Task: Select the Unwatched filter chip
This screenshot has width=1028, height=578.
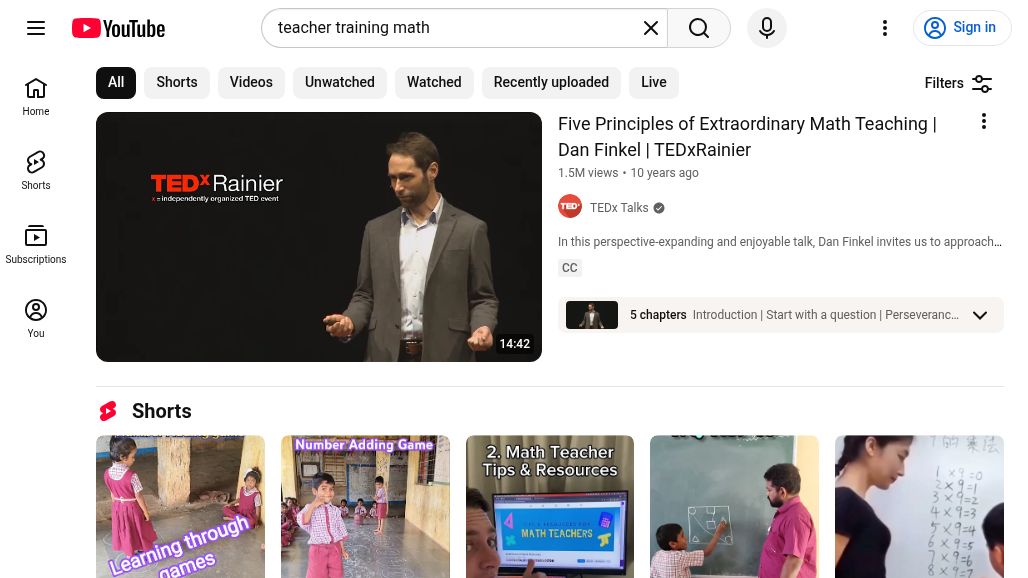Action: tap(340, 83)
